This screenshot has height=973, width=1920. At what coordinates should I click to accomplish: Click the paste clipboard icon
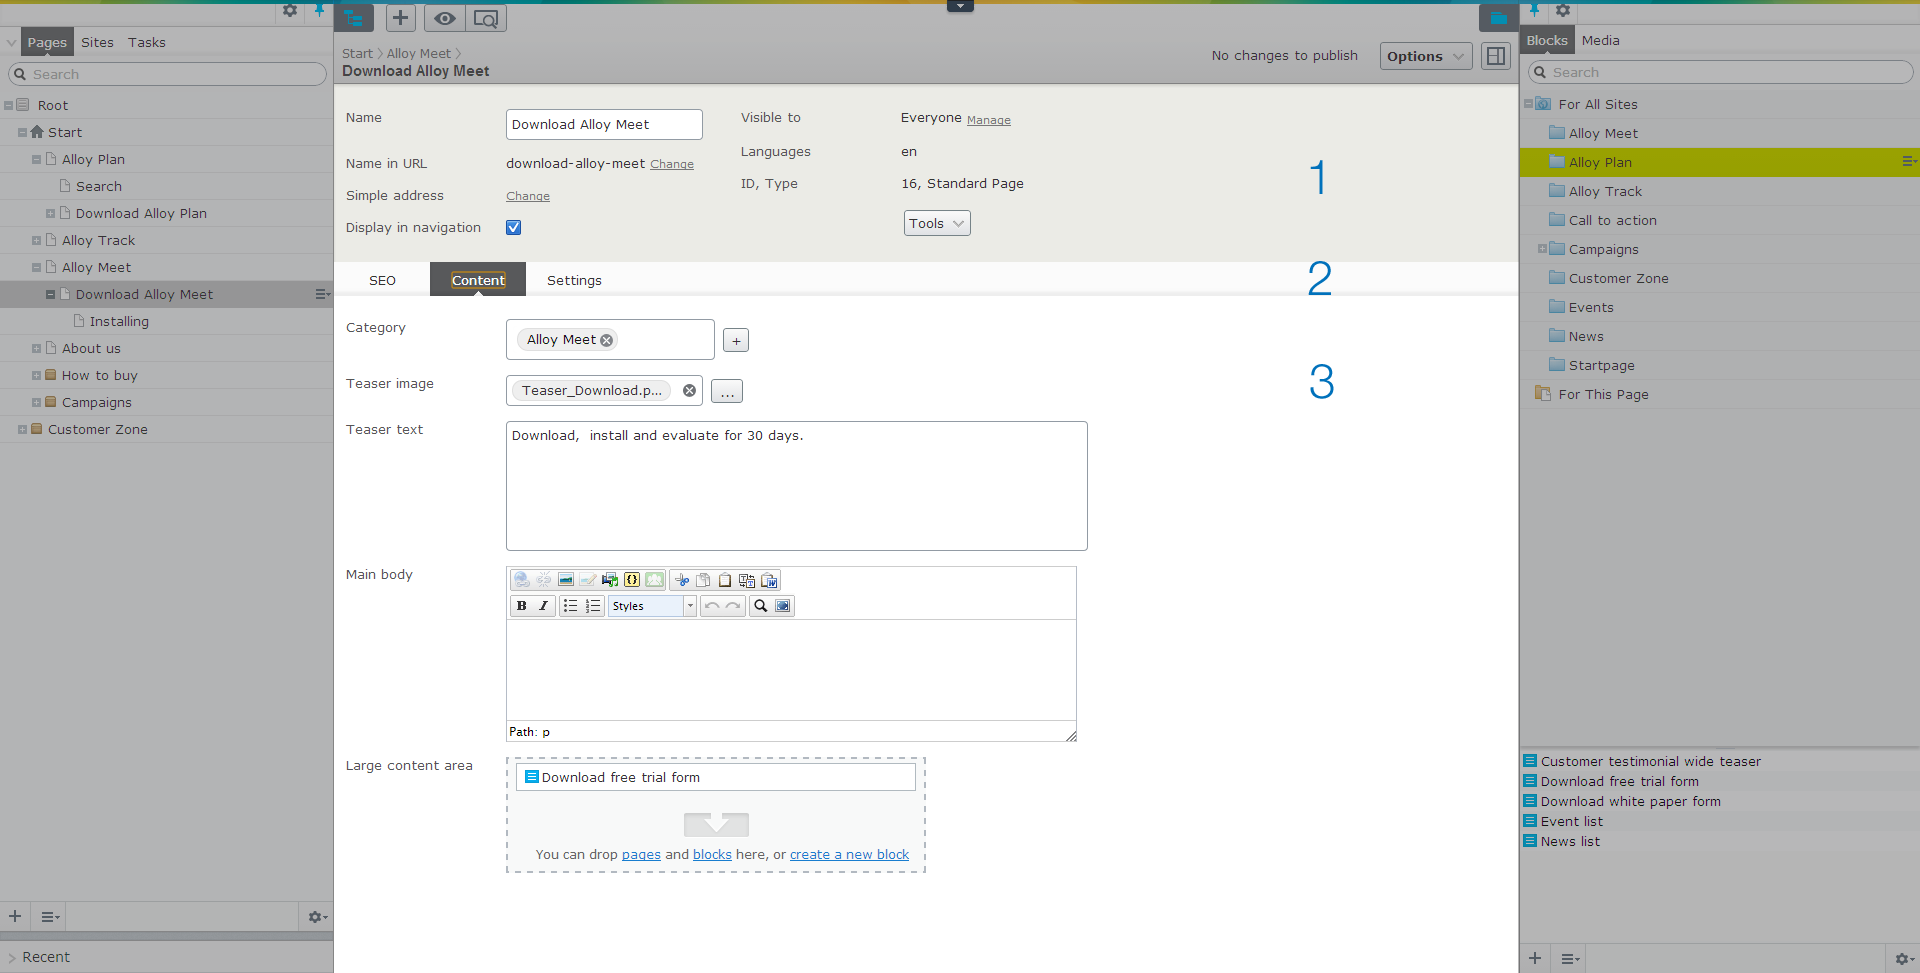tap(725, 580)
